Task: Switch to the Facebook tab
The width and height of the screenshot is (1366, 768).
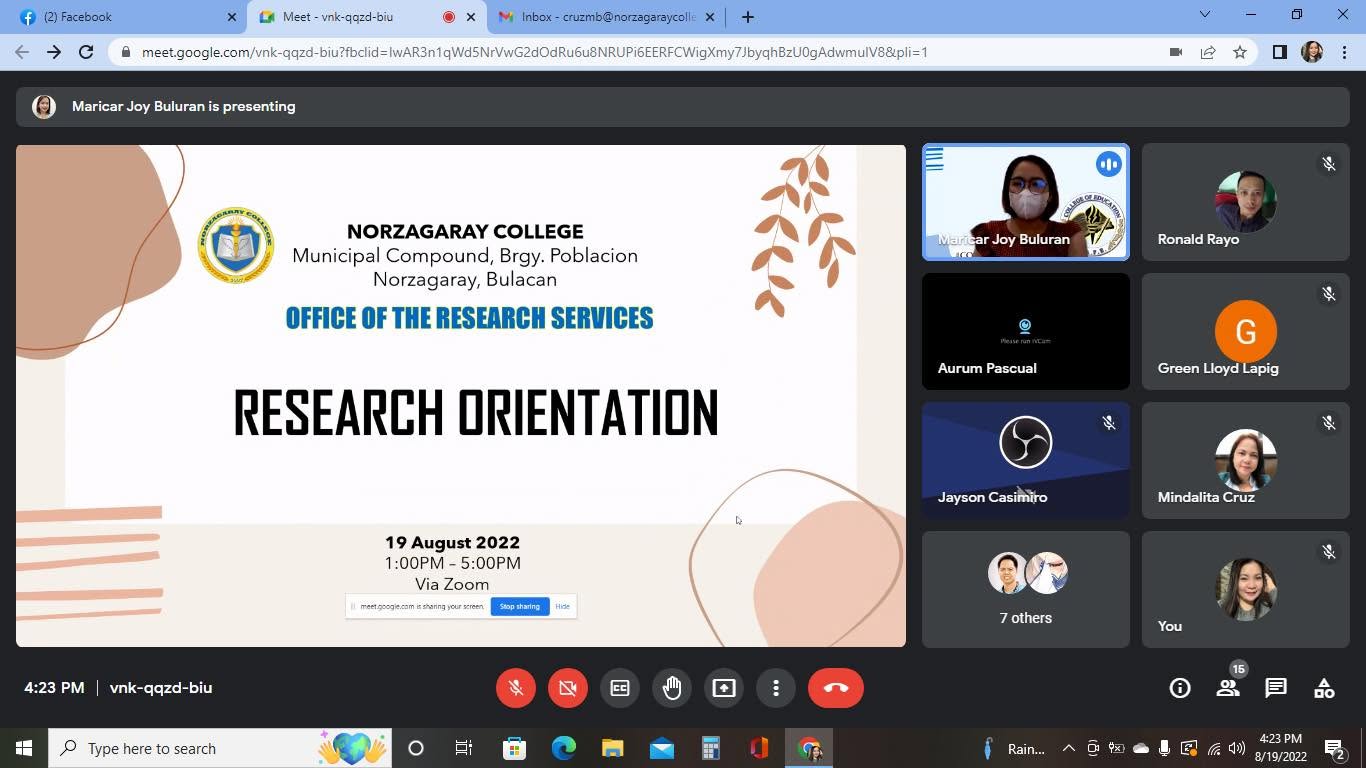Action: (130, 17)
